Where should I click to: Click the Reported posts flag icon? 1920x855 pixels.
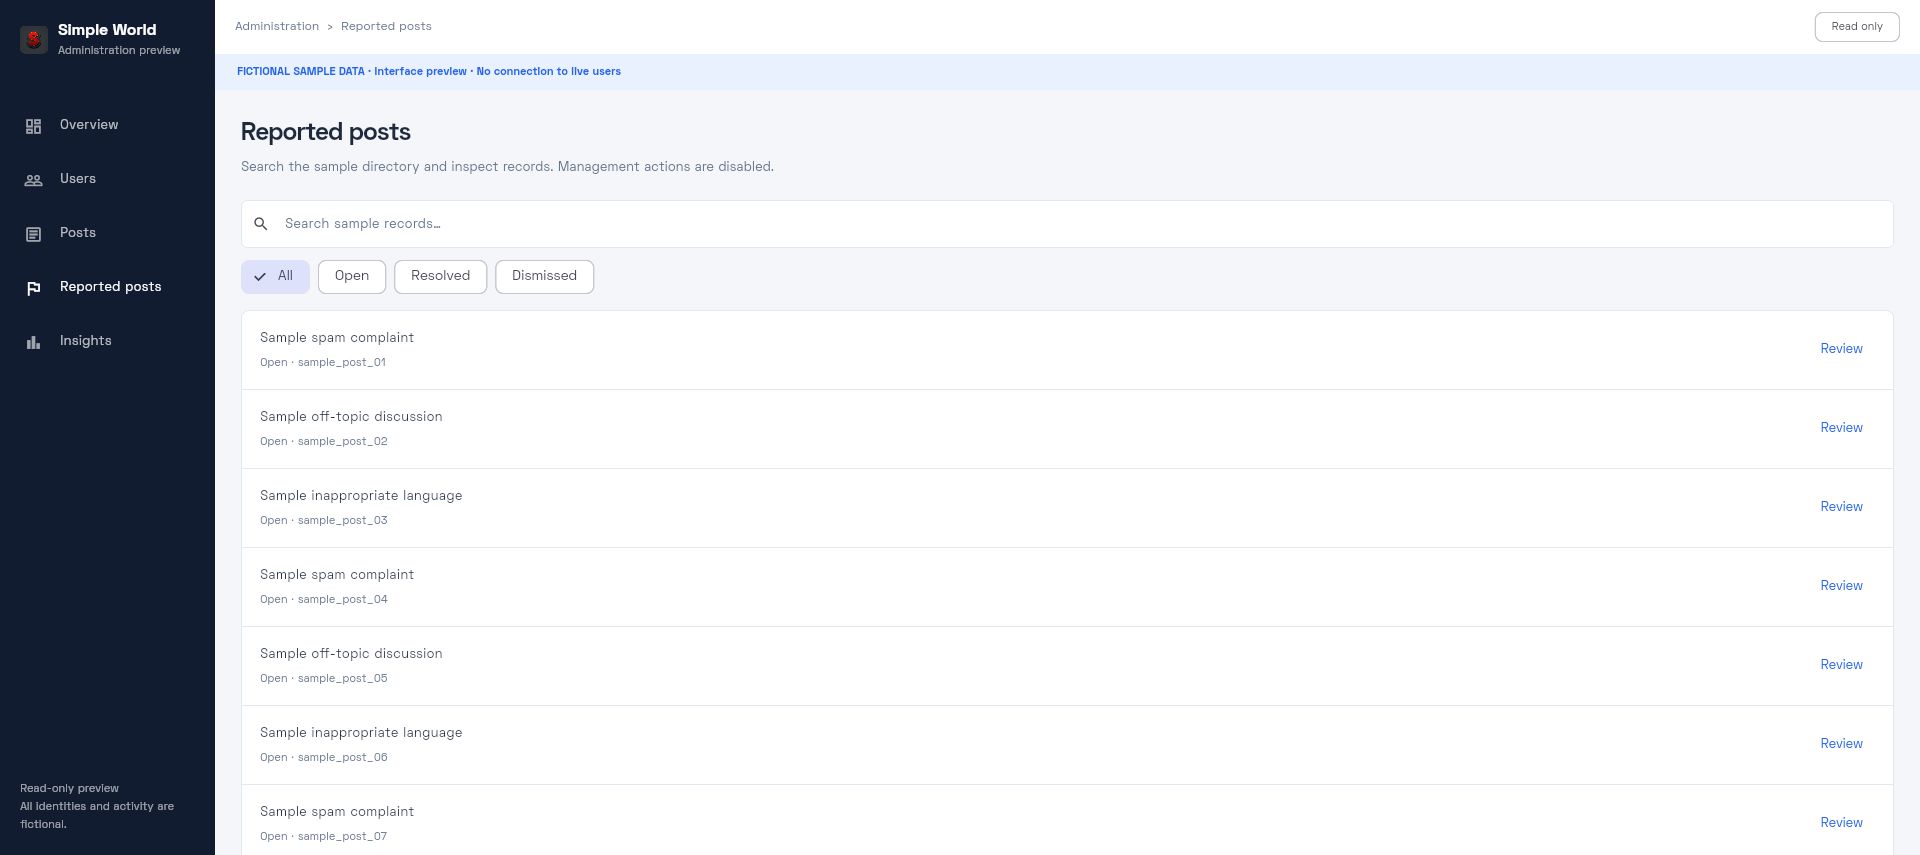coord(33,288)
